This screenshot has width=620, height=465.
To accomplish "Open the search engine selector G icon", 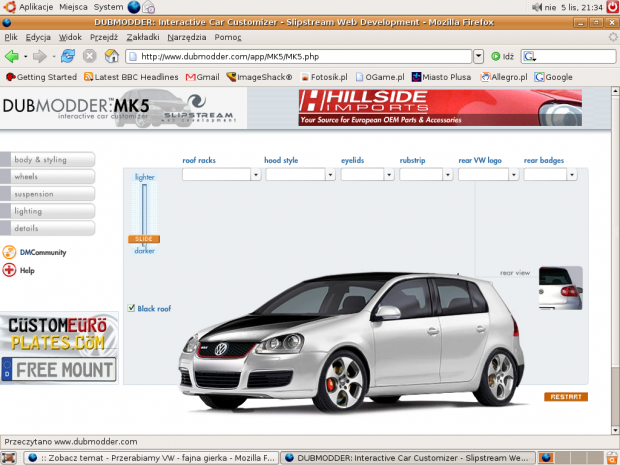I will click(529, 57).
